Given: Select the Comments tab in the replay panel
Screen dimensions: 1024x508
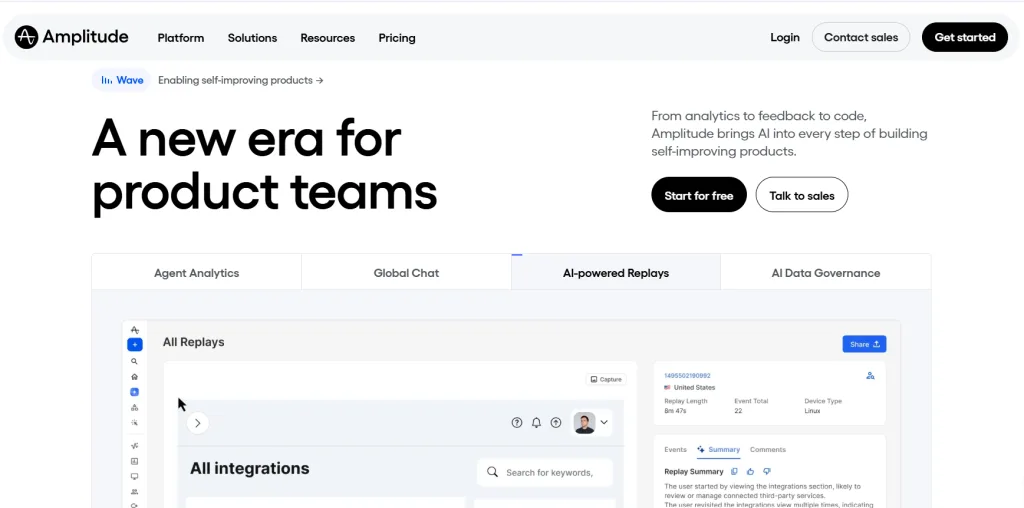Looking at the screenshot, I should (767, 449).
